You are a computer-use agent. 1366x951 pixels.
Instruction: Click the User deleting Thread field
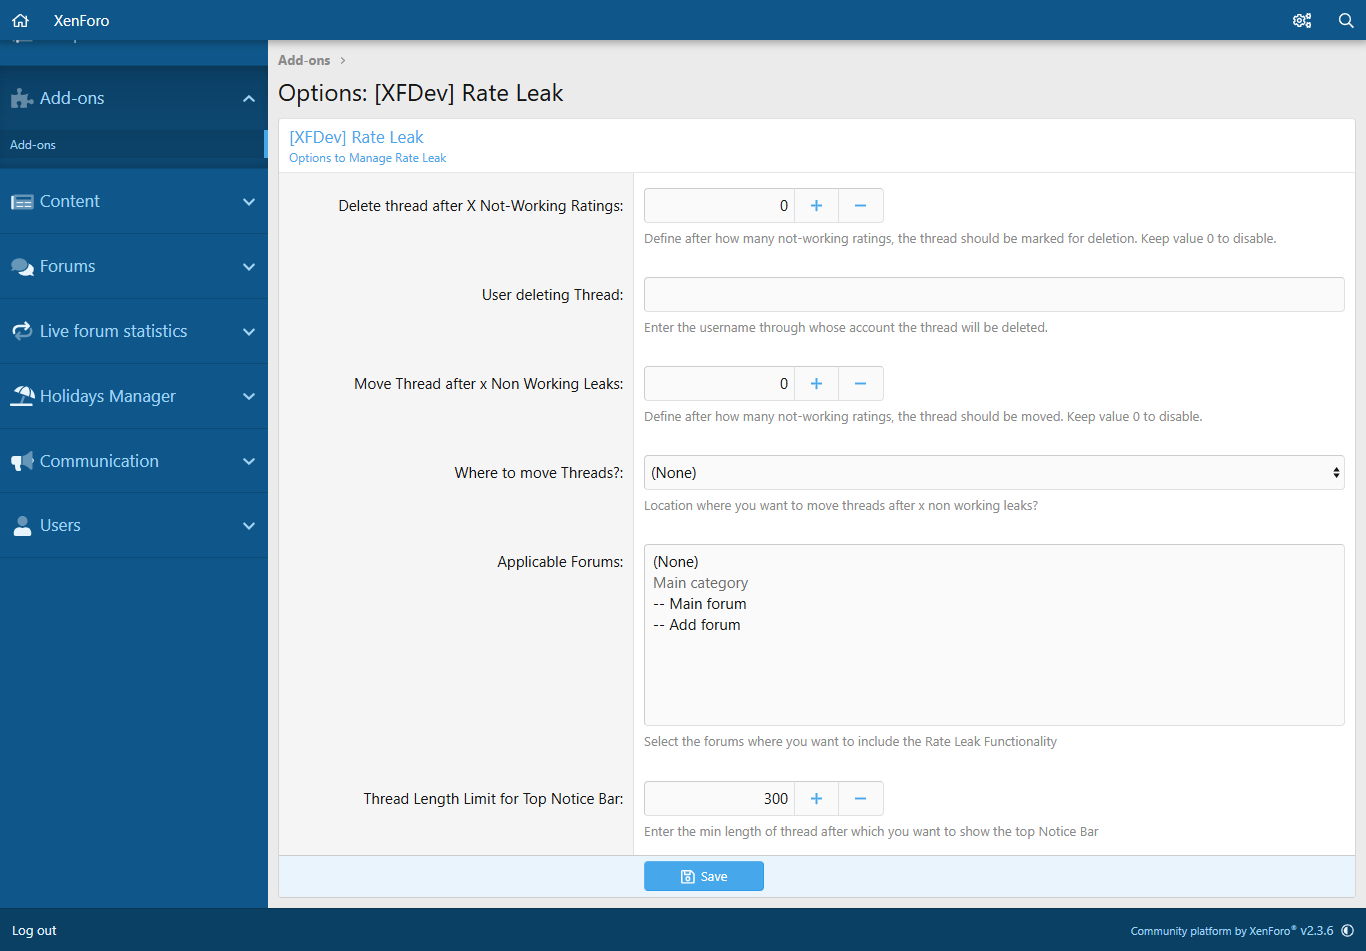click(x=993, y=295)
